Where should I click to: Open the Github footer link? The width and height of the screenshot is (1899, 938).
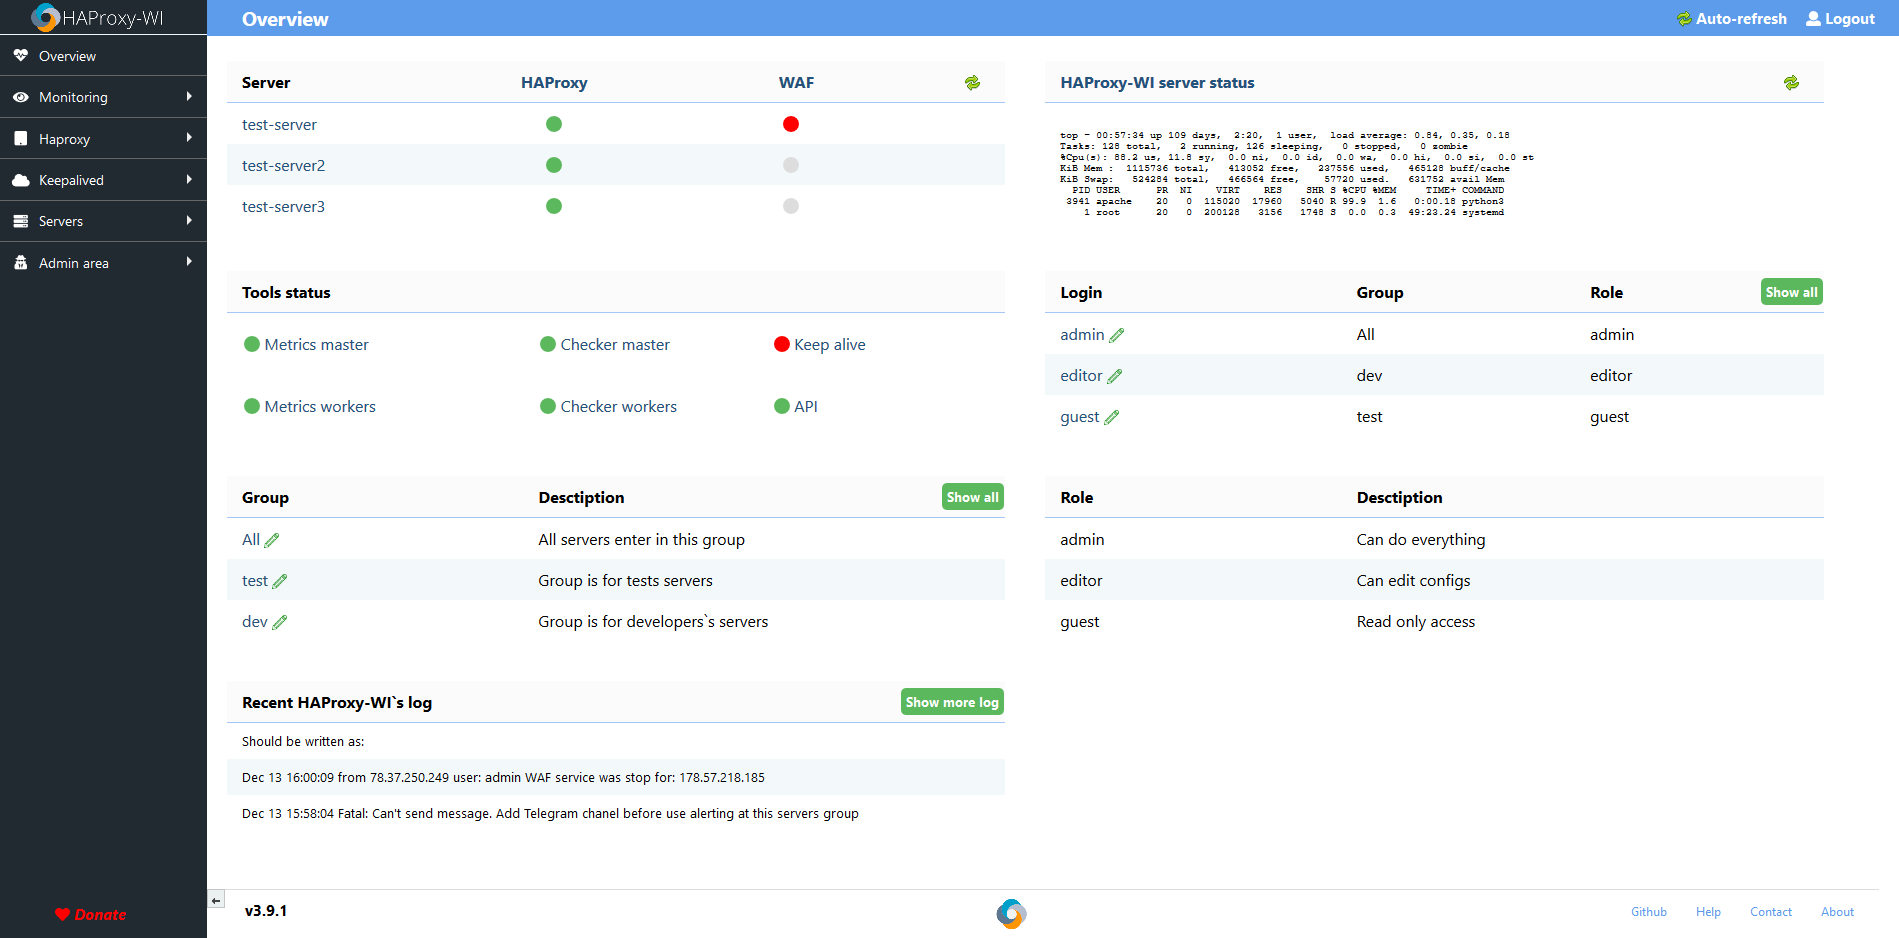pos(1649,912)
